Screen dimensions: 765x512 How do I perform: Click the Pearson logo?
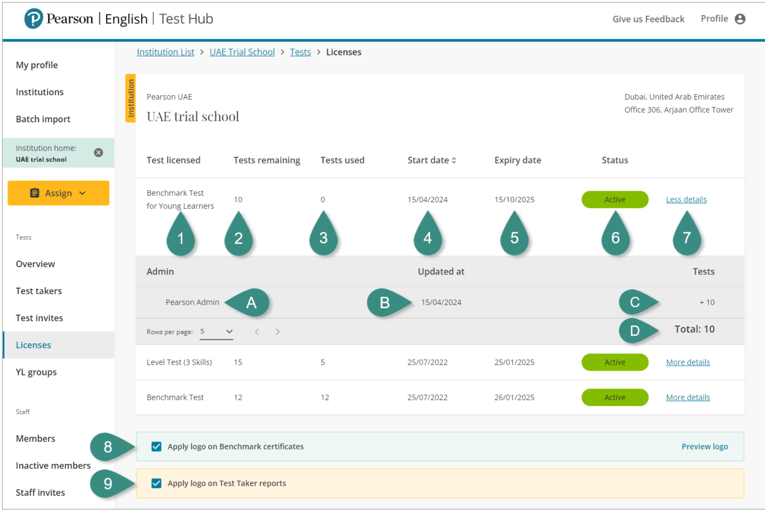point(34,19)
